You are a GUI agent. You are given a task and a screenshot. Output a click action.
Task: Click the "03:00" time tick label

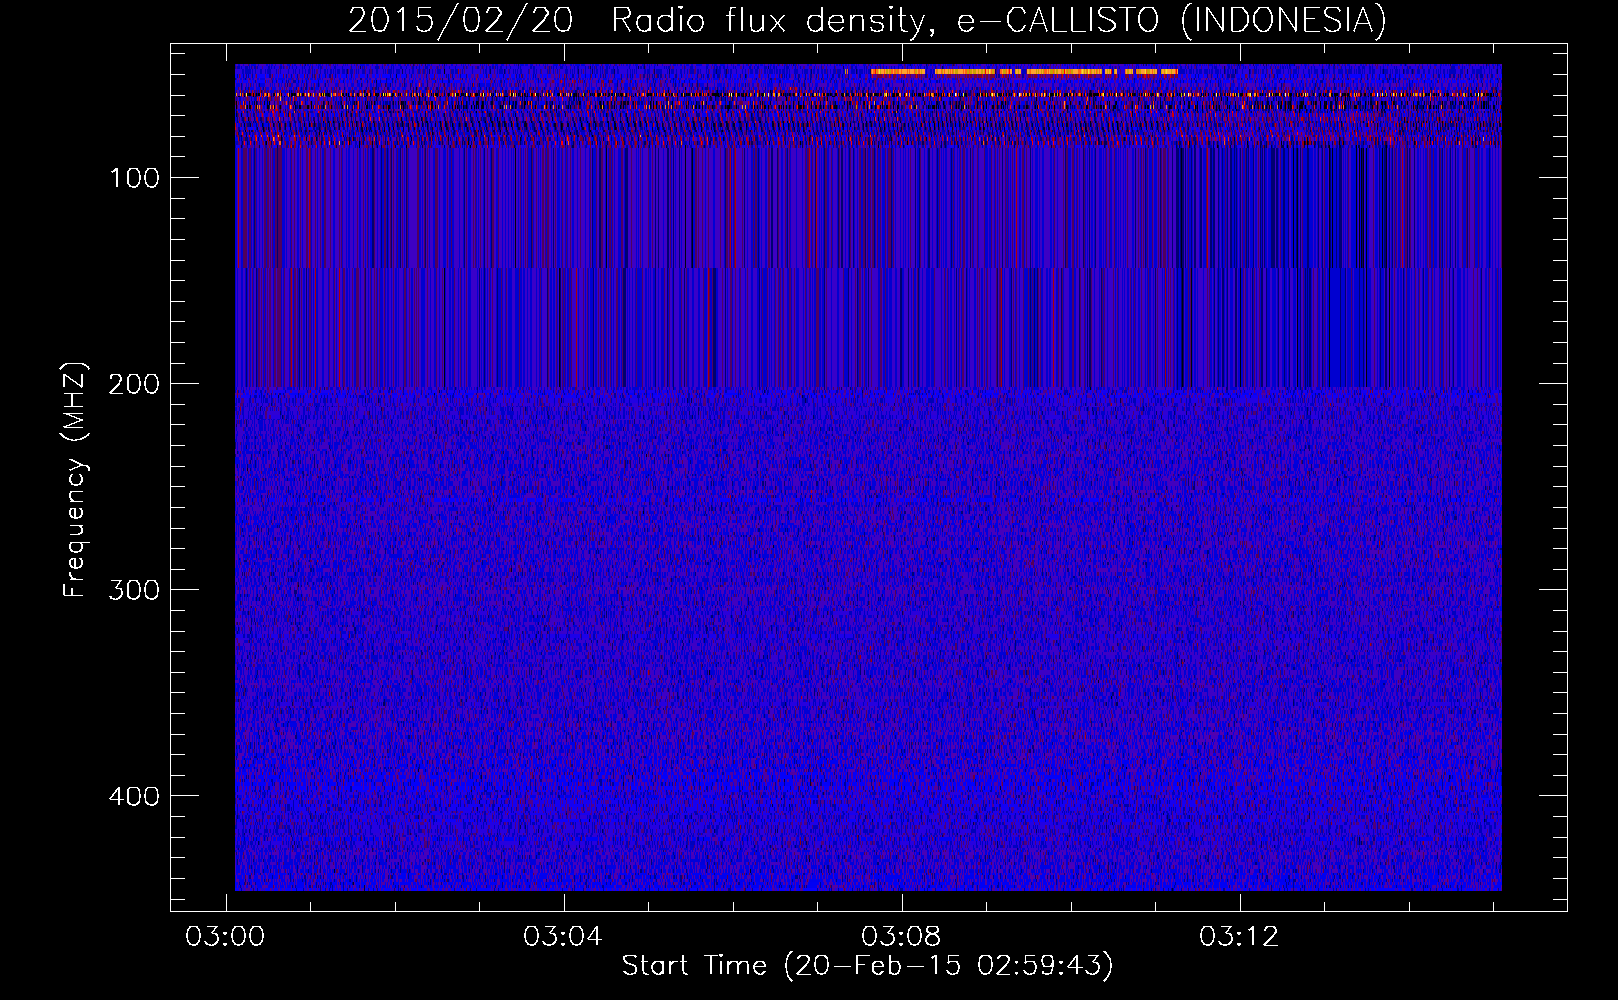pos(226,936)
